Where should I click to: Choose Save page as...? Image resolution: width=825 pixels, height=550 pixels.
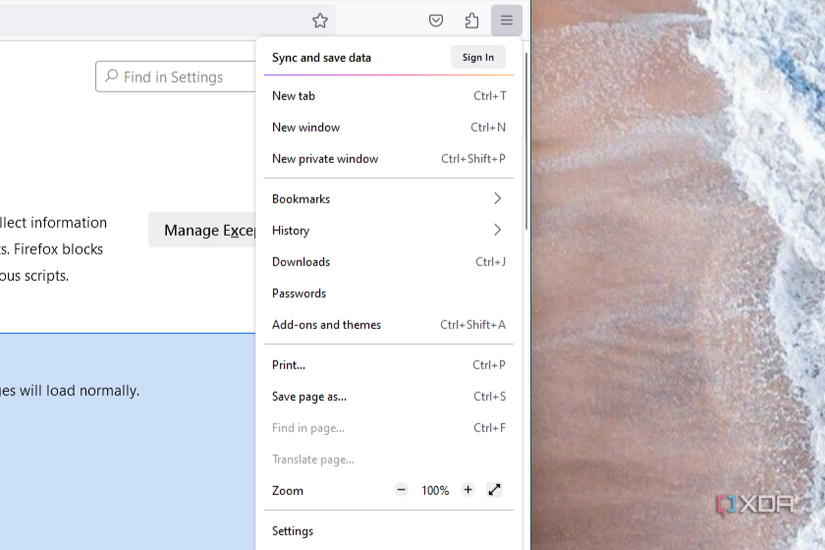389,396
